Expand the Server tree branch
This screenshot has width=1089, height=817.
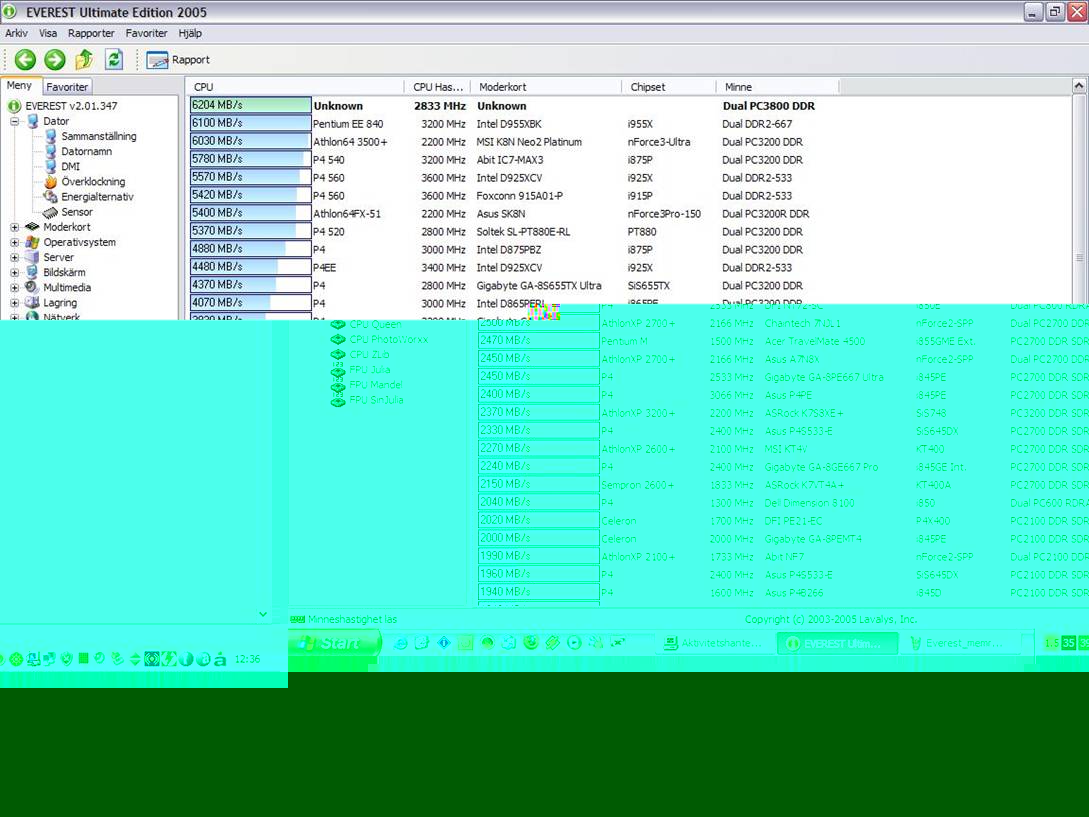pyautogui.click(x=15, y=257)
